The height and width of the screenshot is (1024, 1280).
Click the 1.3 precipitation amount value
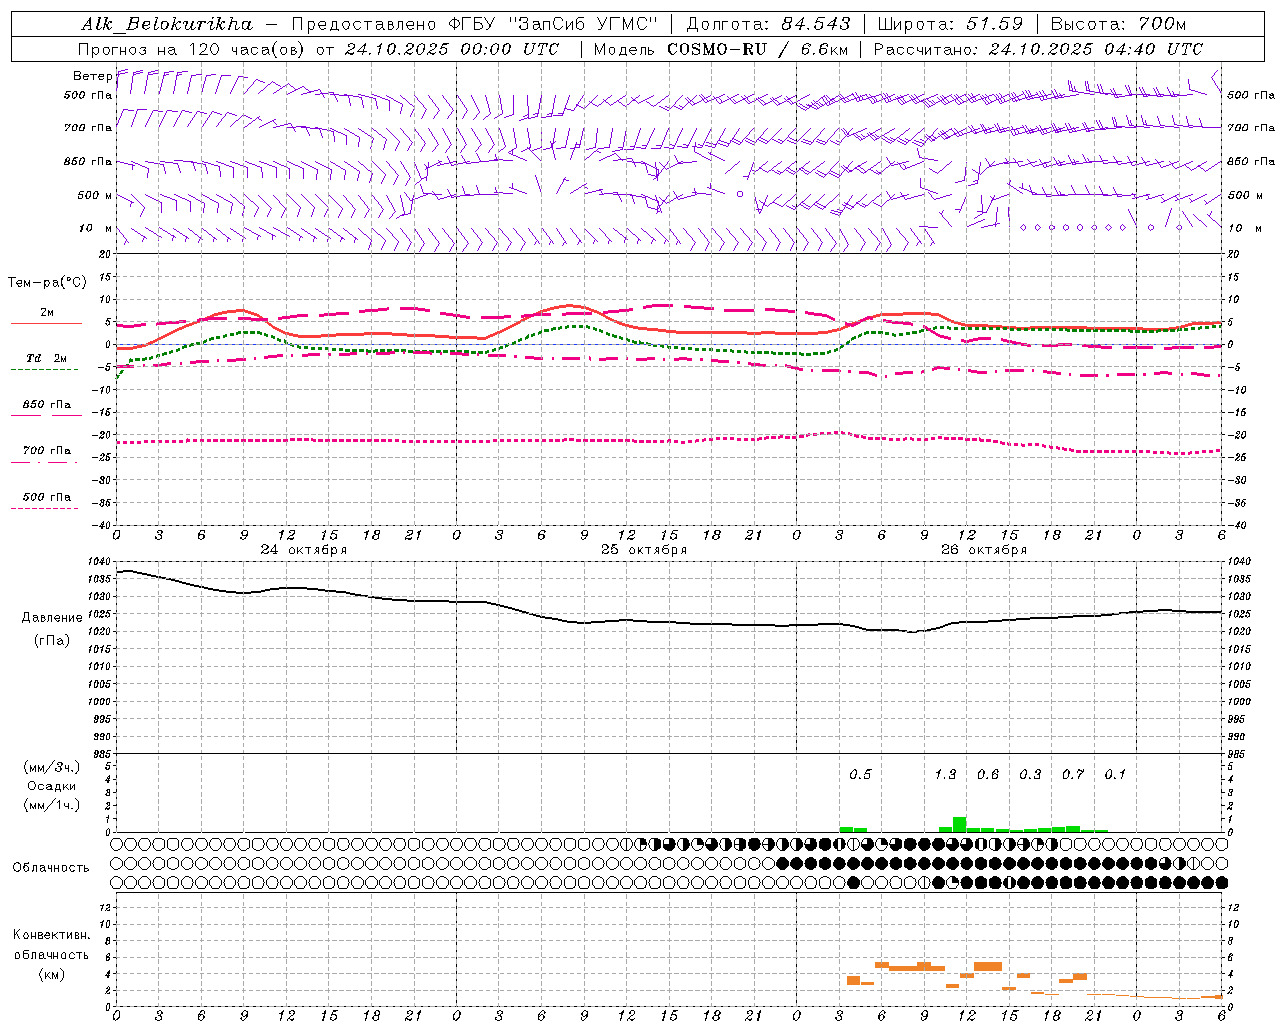tap(945, 774)
